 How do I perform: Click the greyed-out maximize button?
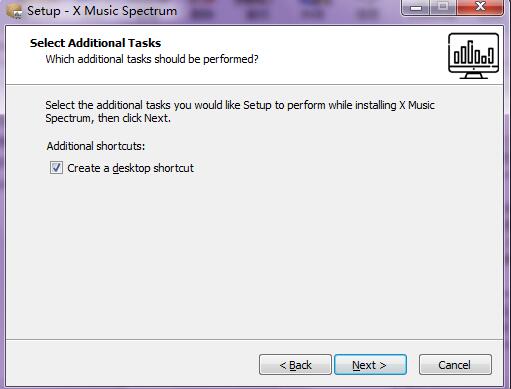pos(443,7)
